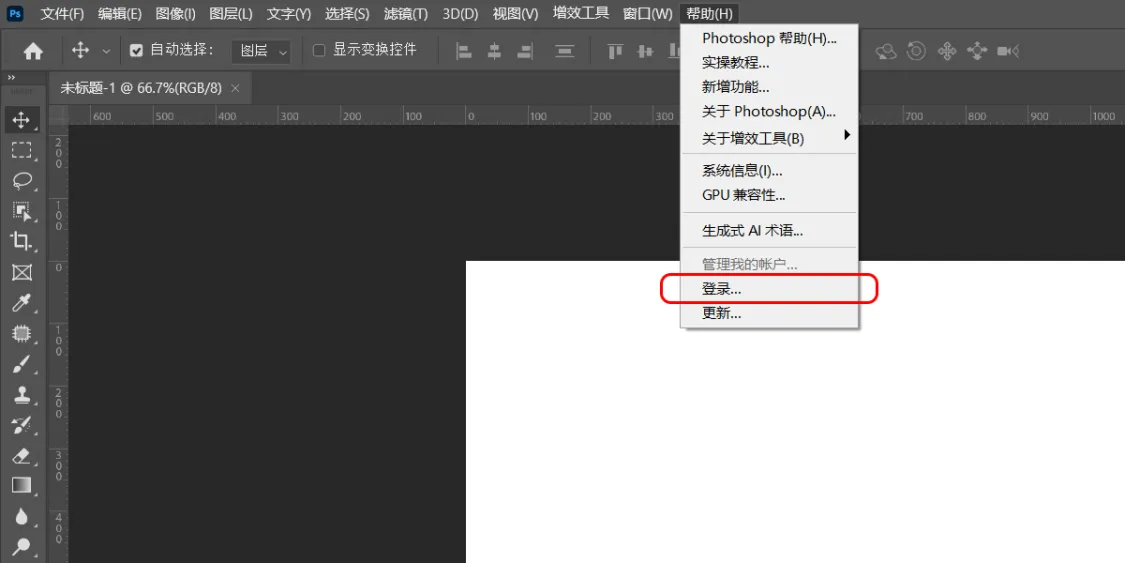Select the Object Selection tool
The image size is (1125, 563).
(x=22, y=211)
